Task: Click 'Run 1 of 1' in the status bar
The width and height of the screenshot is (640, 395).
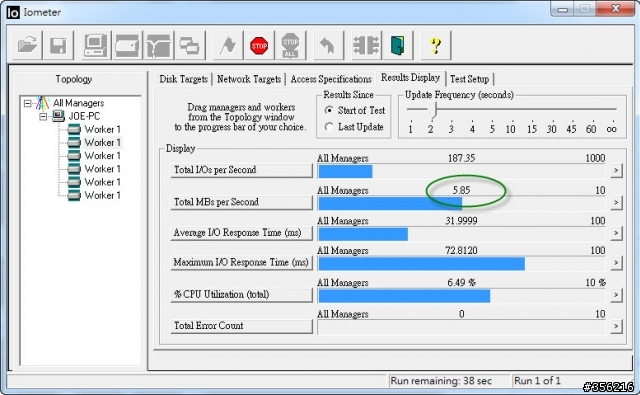Action: tap(538, 381)
